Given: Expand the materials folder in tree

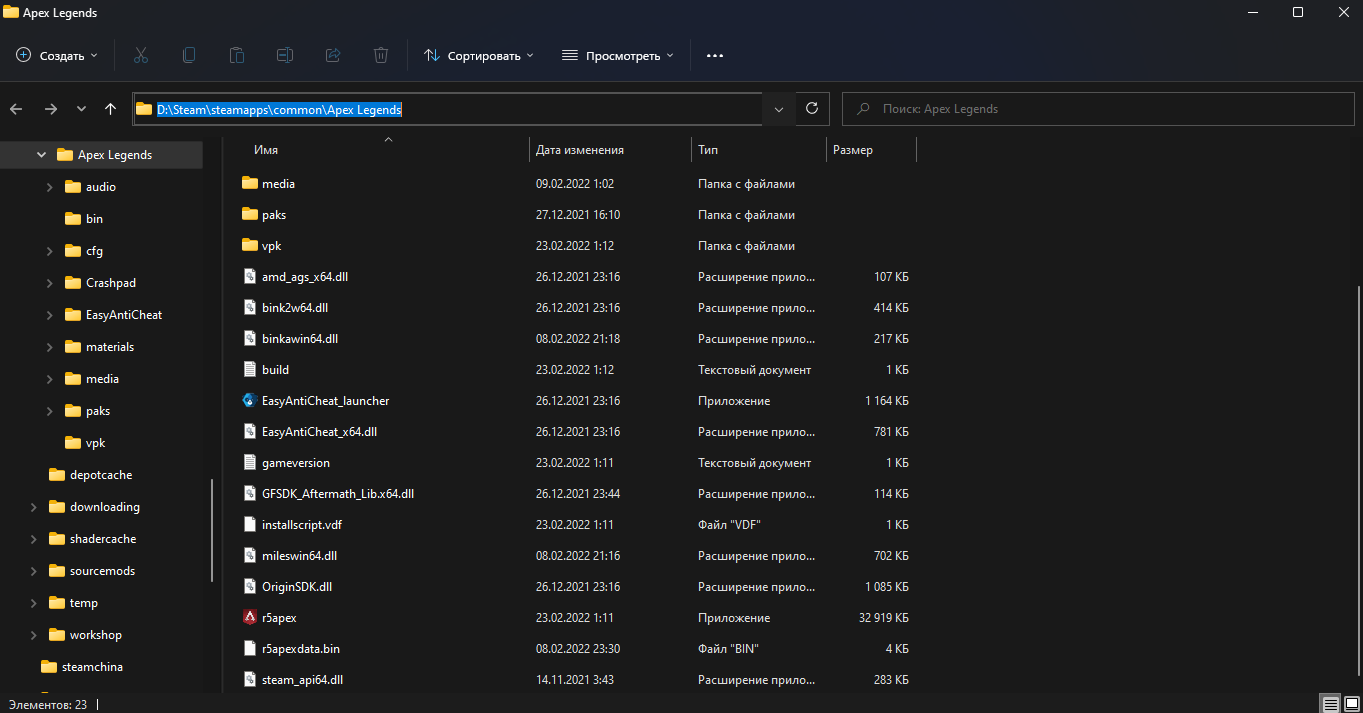Looking at the screenshot, I should tap(50, 347).
